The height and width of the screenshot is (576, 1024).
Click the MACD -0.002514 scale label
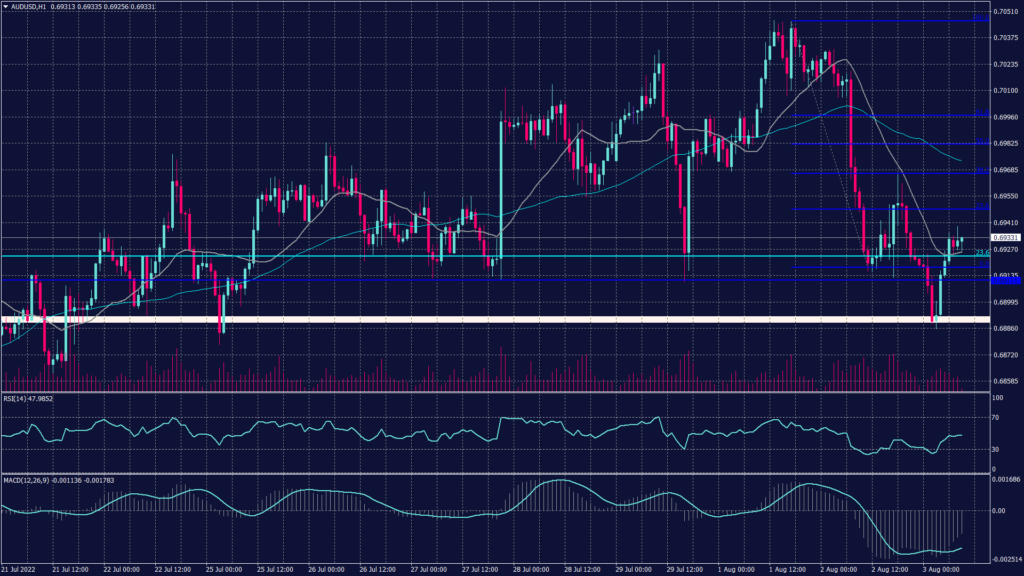[1005, 559]
